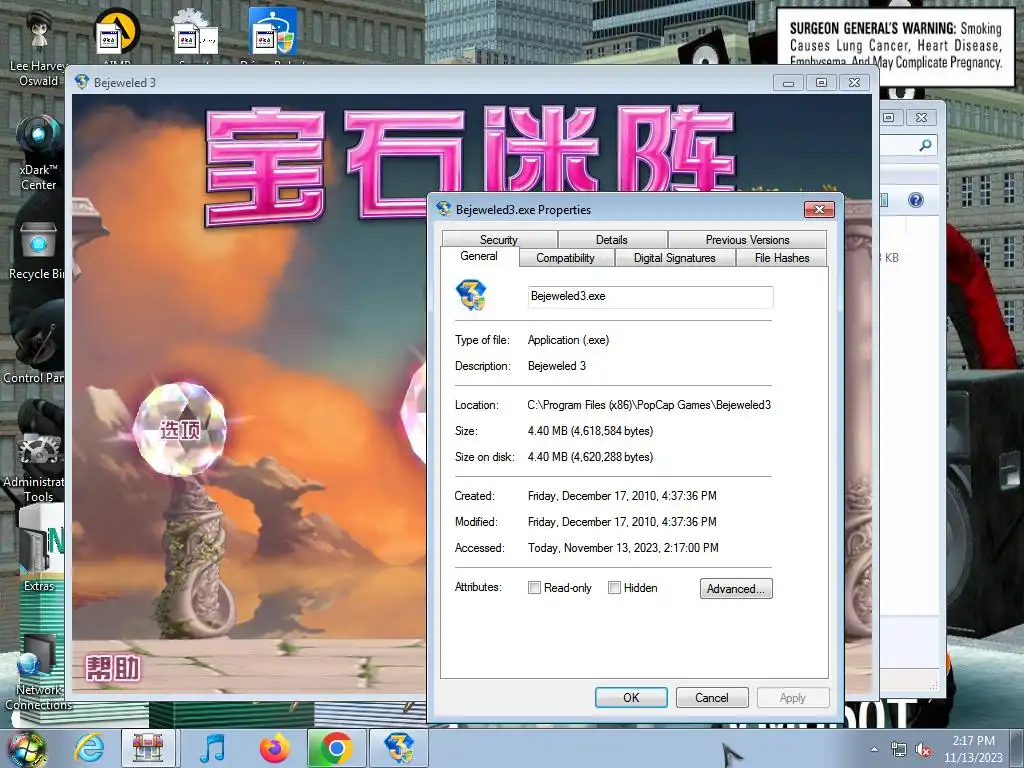Click the Description value Bejeweled 3
This screenshot has width=1024, height=768.
556,366
